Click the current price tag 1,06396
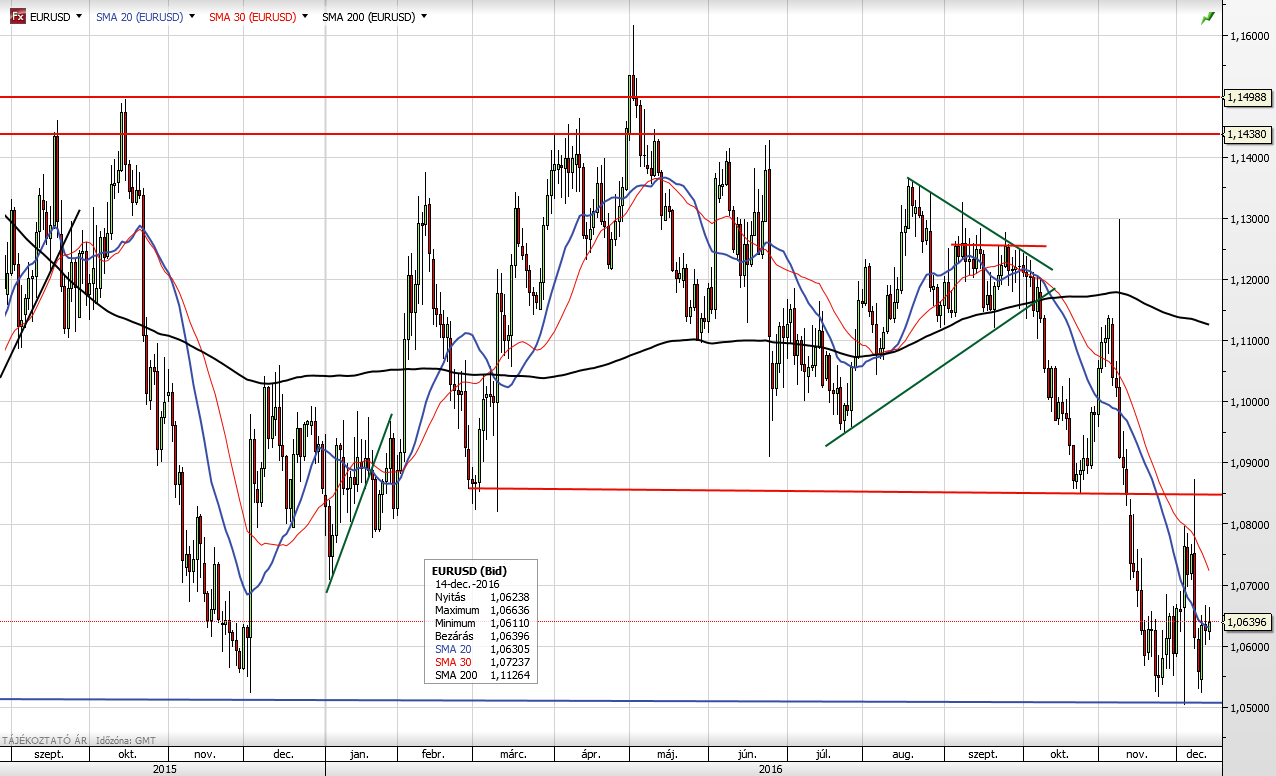This screenshot has height=776, width=1276. [1248, 622]
